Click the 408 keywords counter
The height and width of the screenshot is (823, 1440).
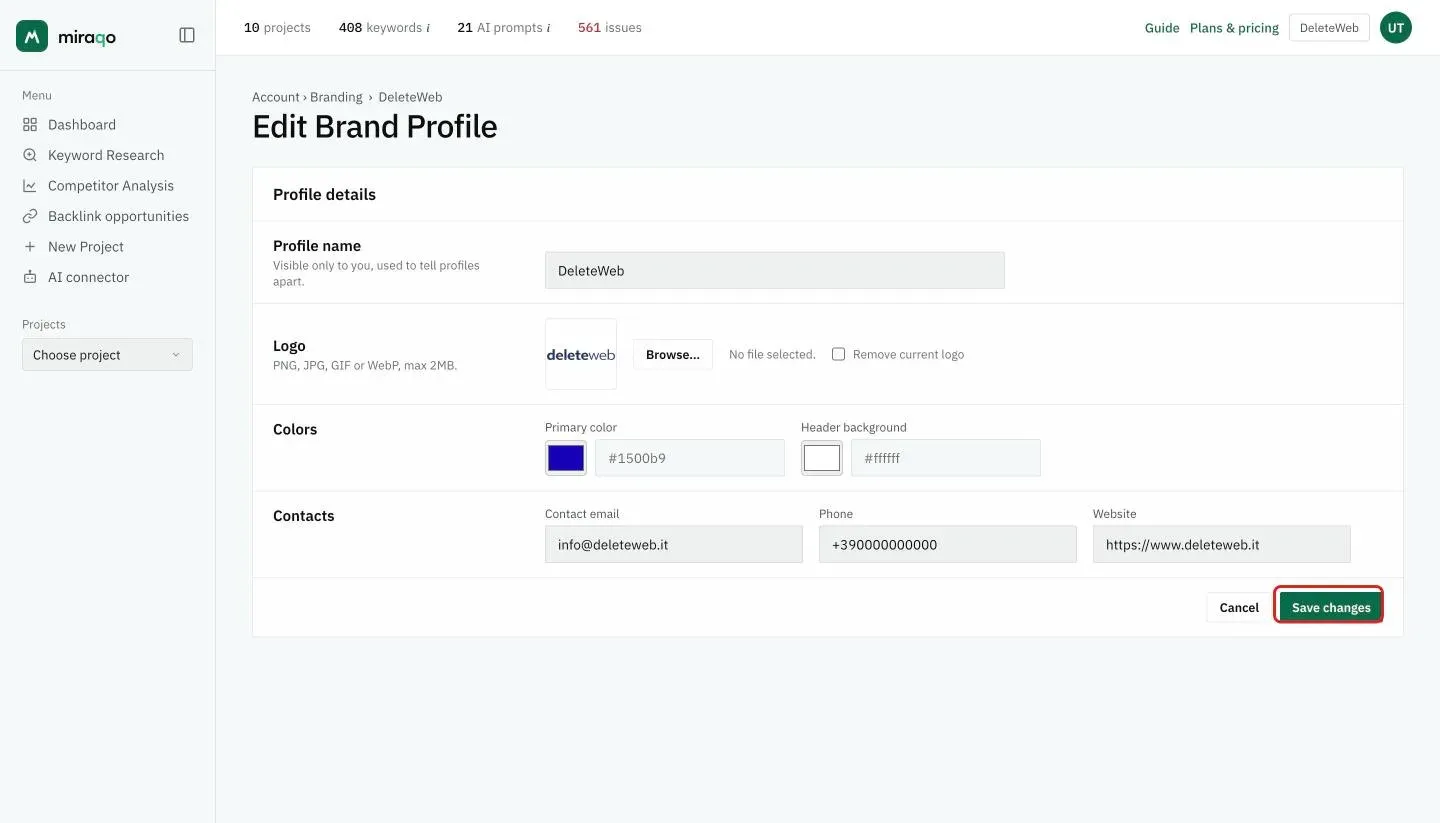tap(380, 28)
